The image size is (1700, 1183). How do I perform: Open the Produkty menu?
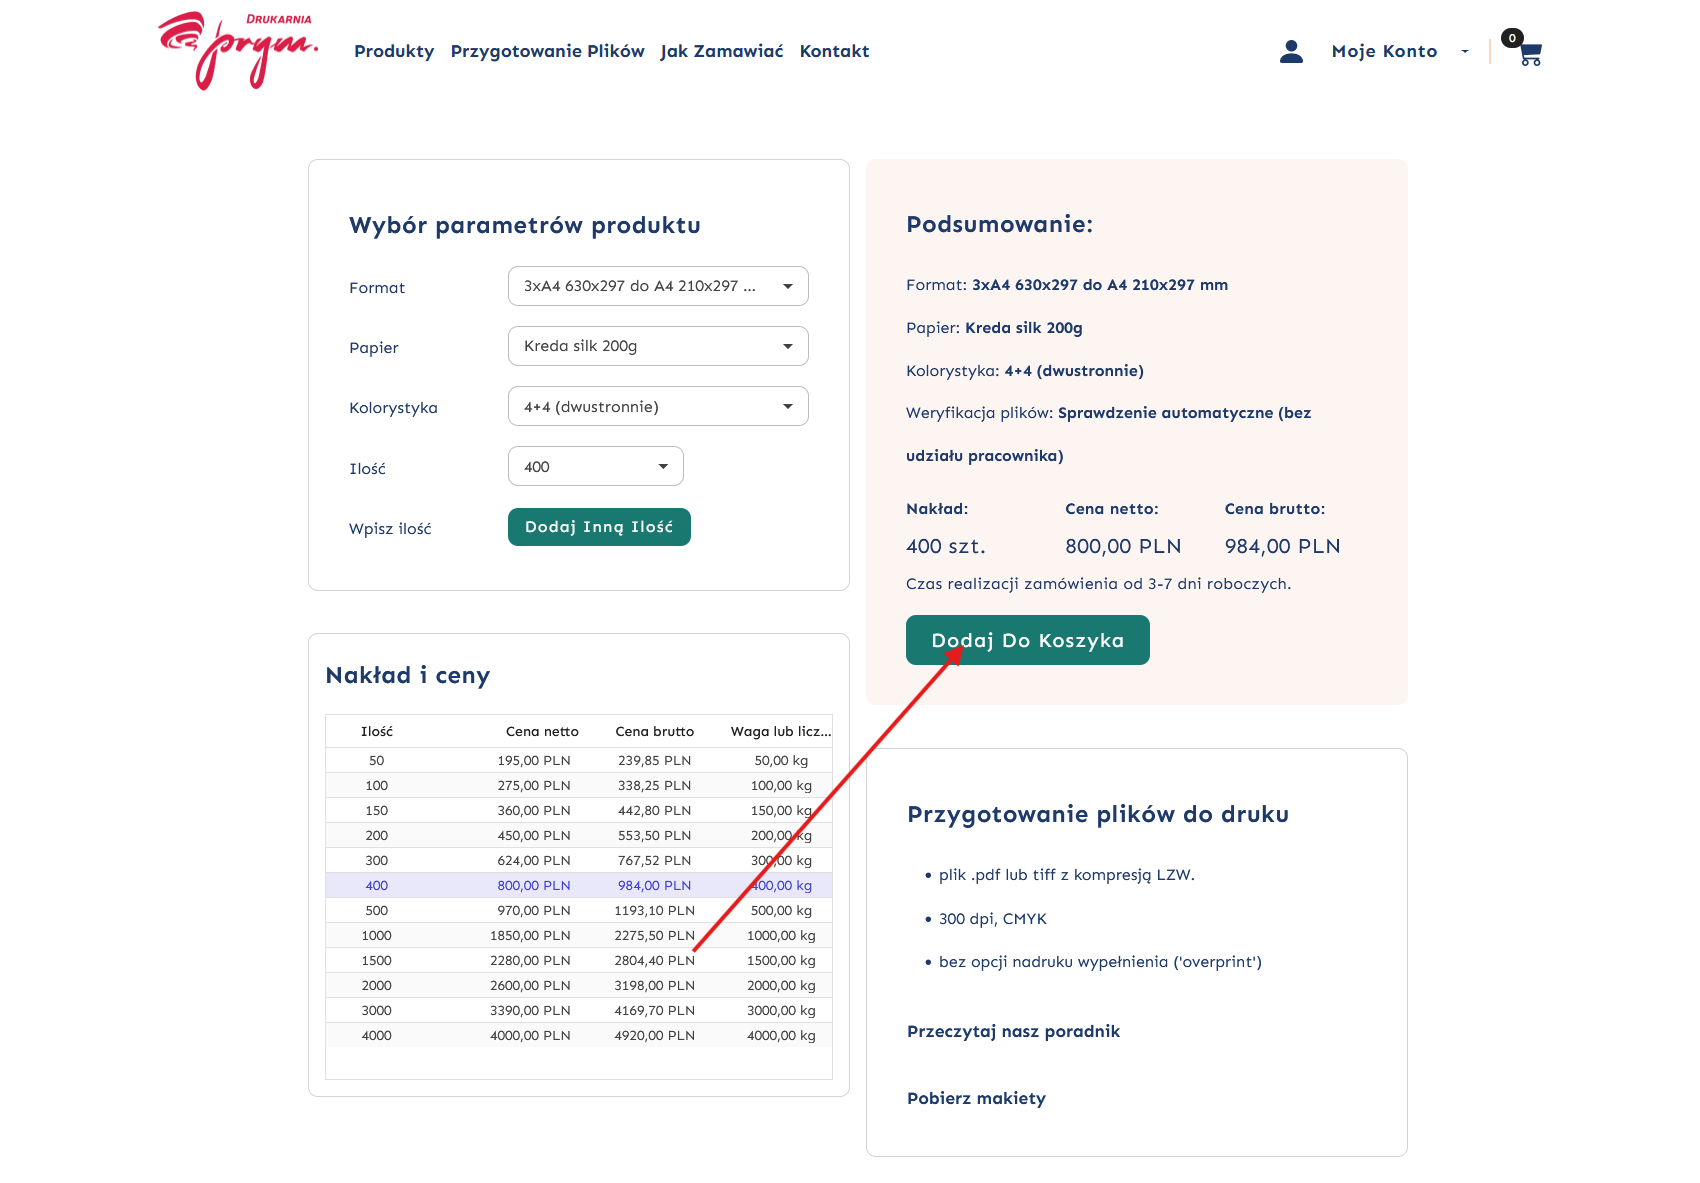[x=394, y=52]
